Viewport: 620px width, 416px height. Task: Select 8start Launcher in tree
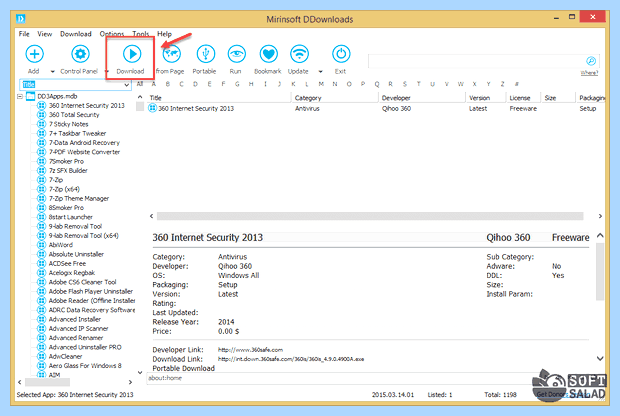[70, 217]
